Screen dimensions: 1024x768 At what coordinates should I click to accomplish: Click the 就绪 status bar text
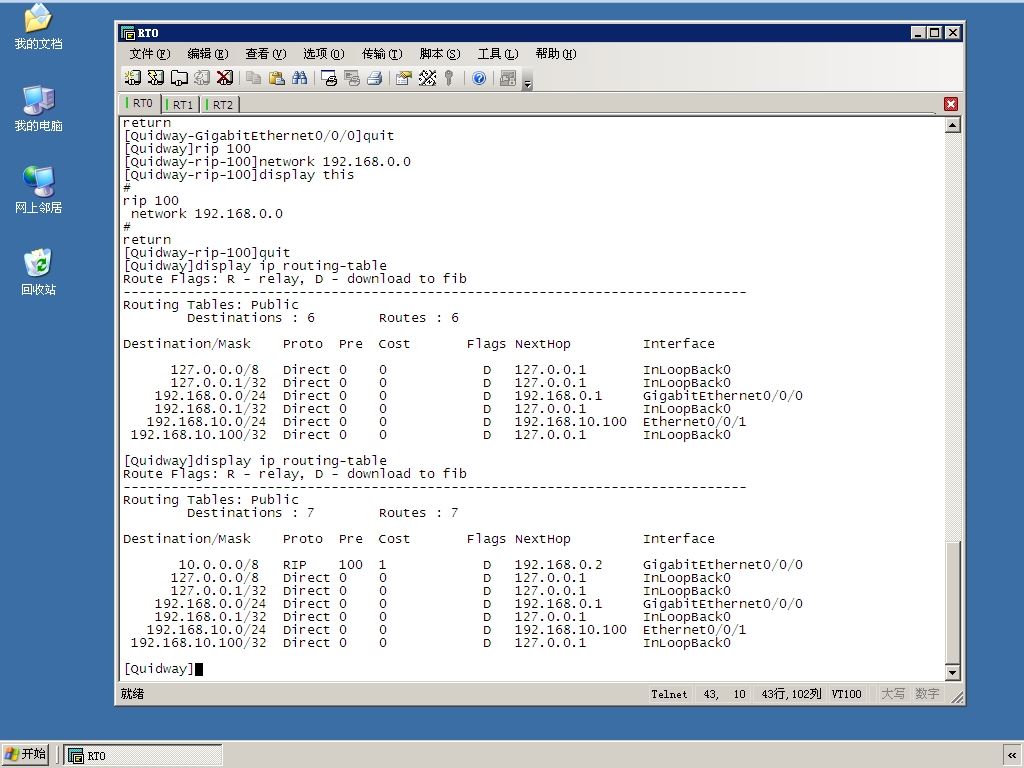pyautogui.click(x=132, y=694)
